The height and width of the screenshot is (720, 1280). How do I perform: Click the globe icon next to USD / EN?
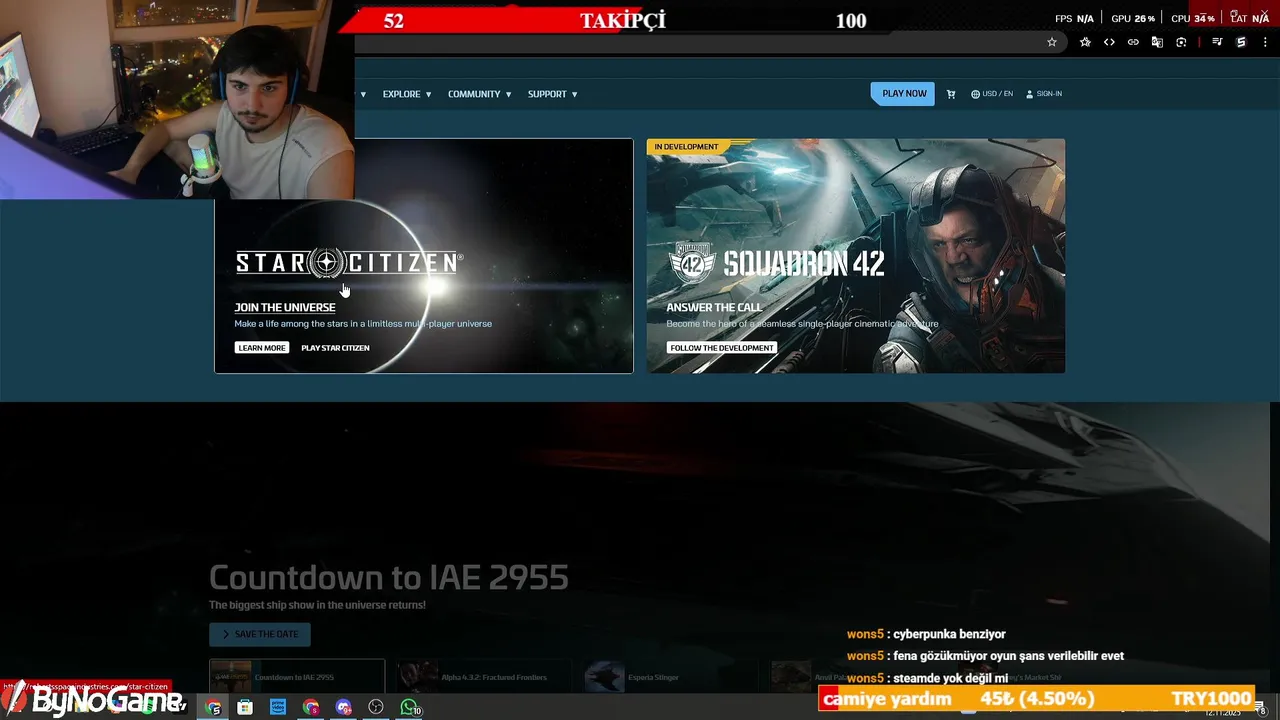tap(975, 94)
